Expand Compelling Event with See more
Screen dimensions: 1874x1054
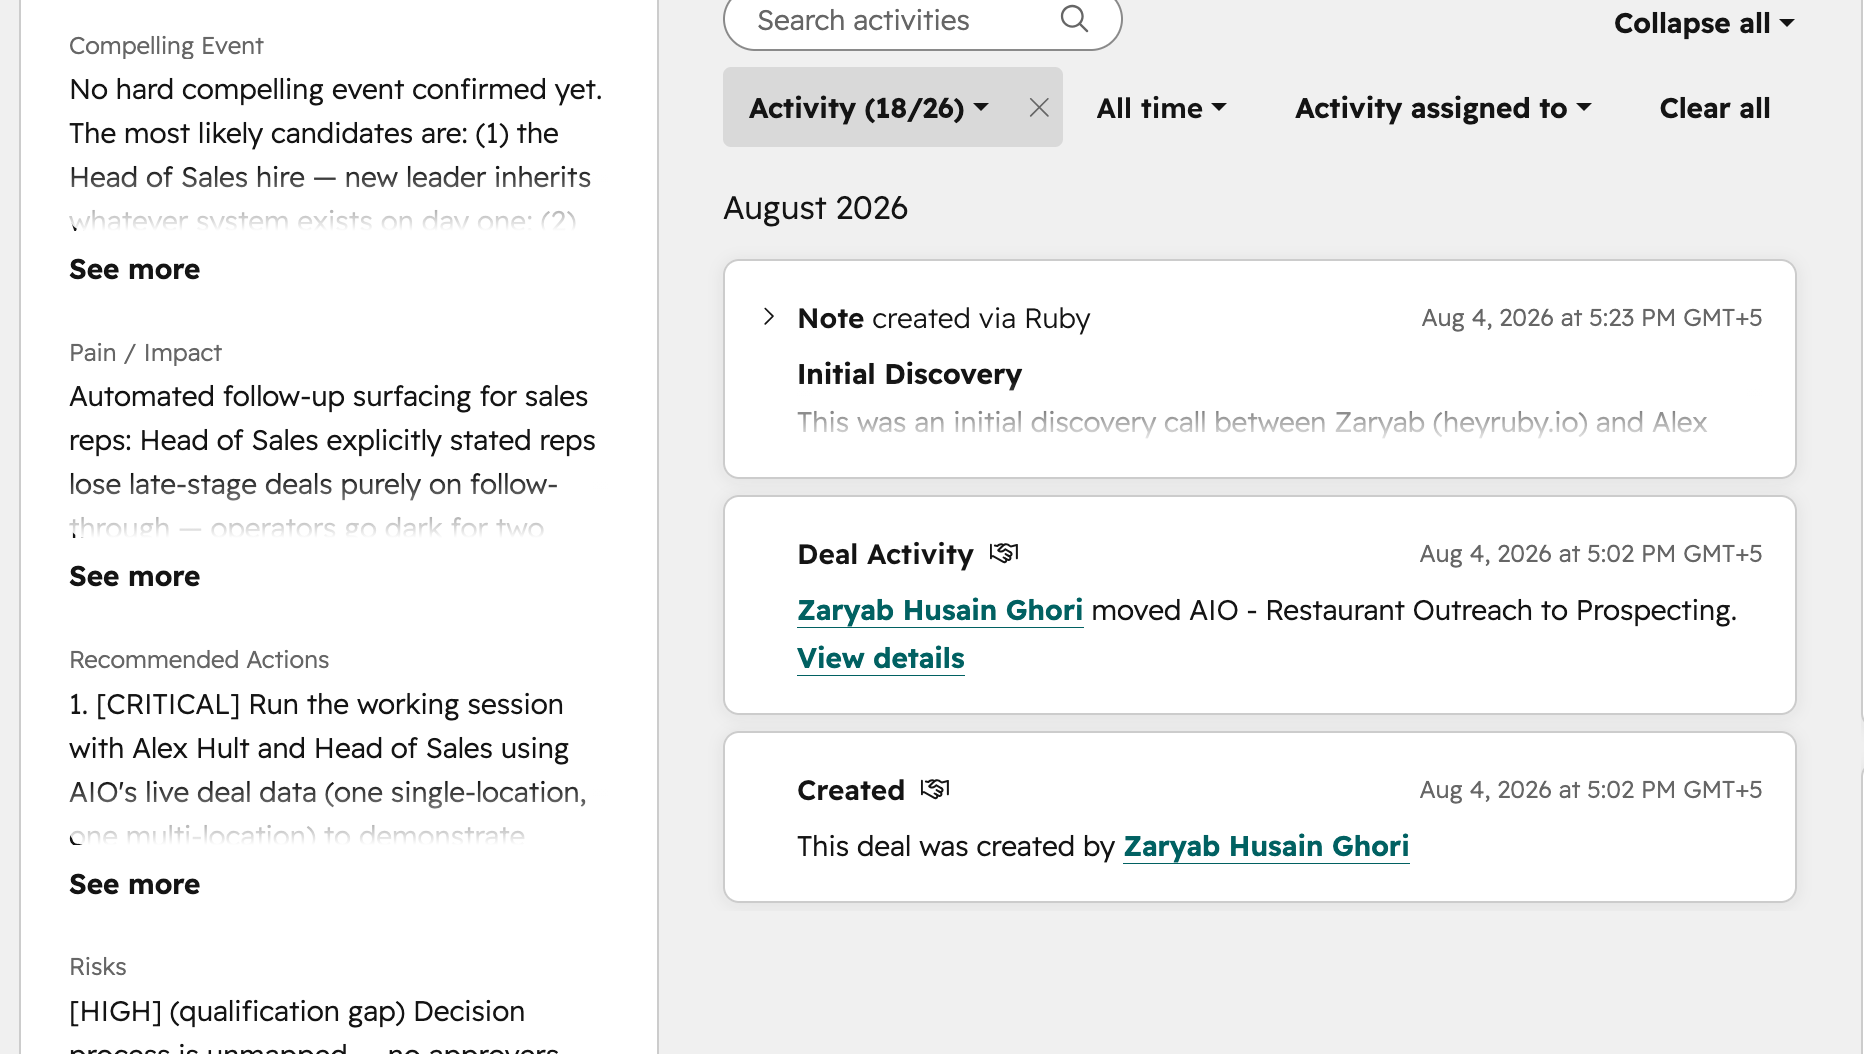[x=135, y=270]
